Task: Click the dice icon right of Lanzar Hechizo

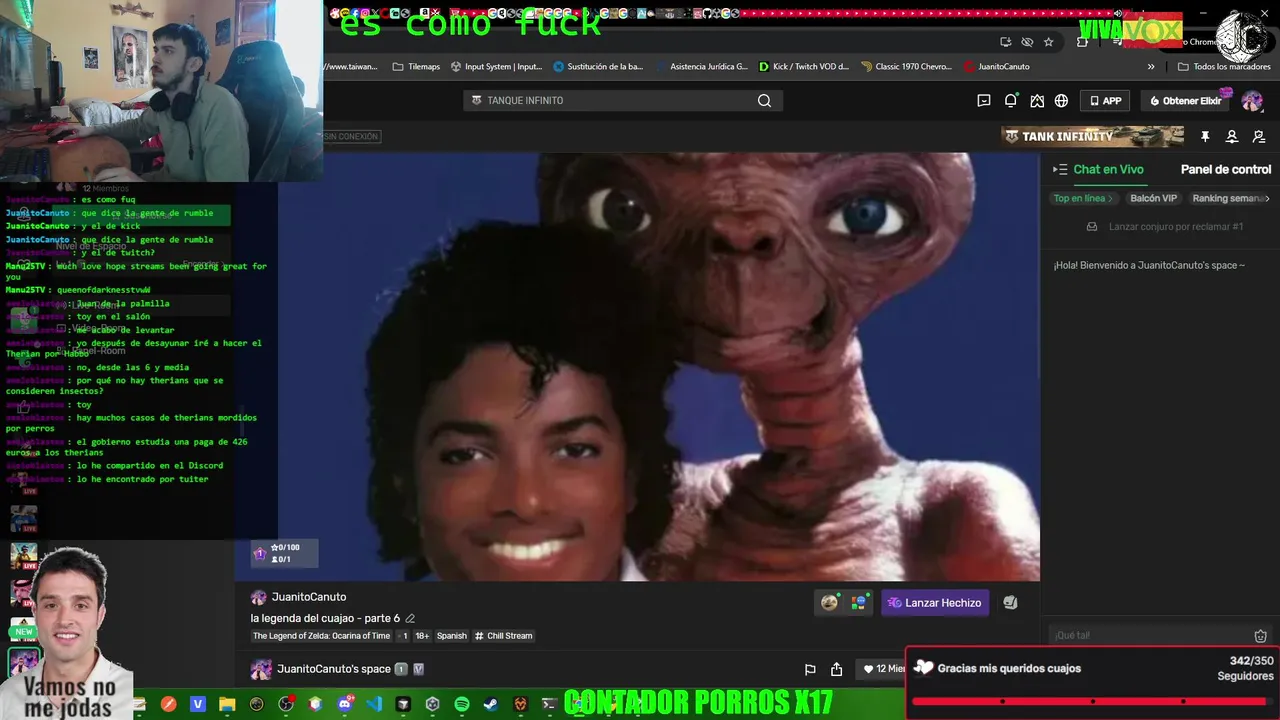Action: [1010, 602]
